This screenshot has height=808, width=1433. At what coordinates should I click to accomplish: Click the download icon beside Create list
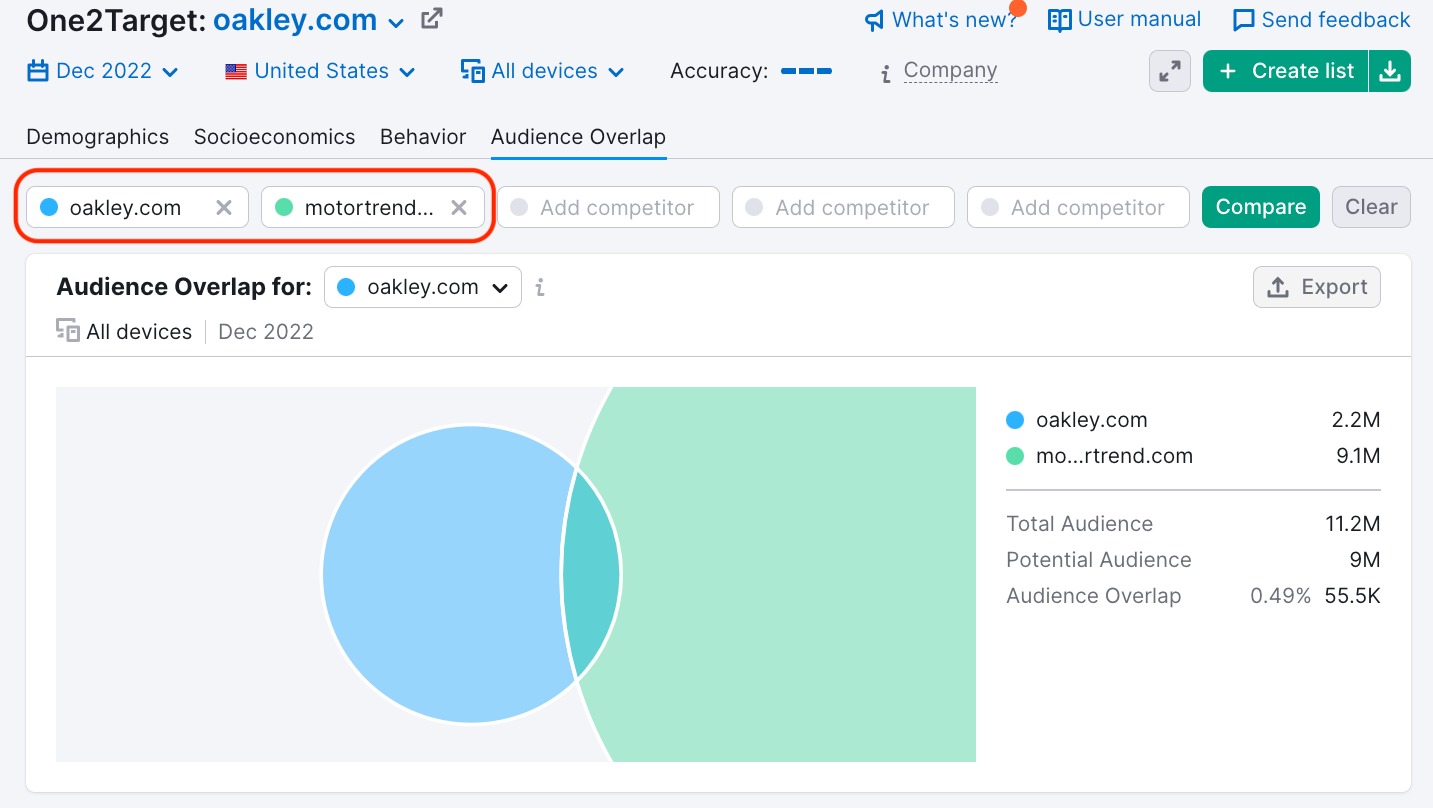1390,71
